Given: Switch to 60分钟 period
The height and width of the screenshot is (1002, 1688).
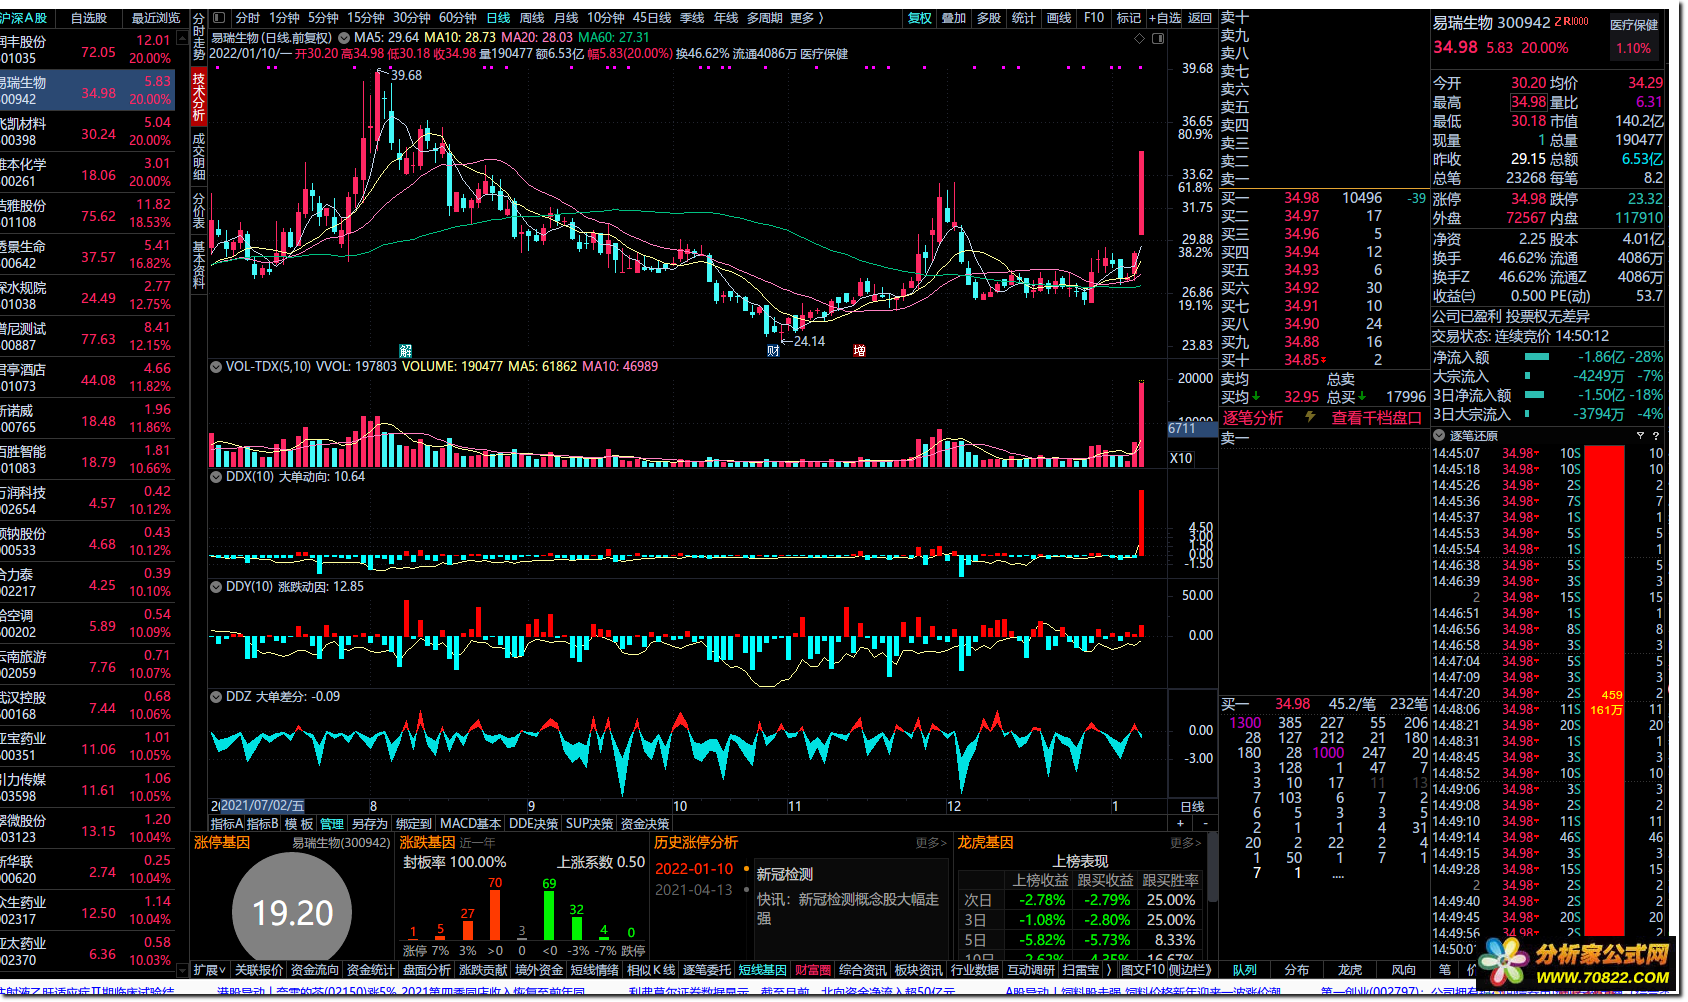Looking at the screenshot, I should coord(458,18).
